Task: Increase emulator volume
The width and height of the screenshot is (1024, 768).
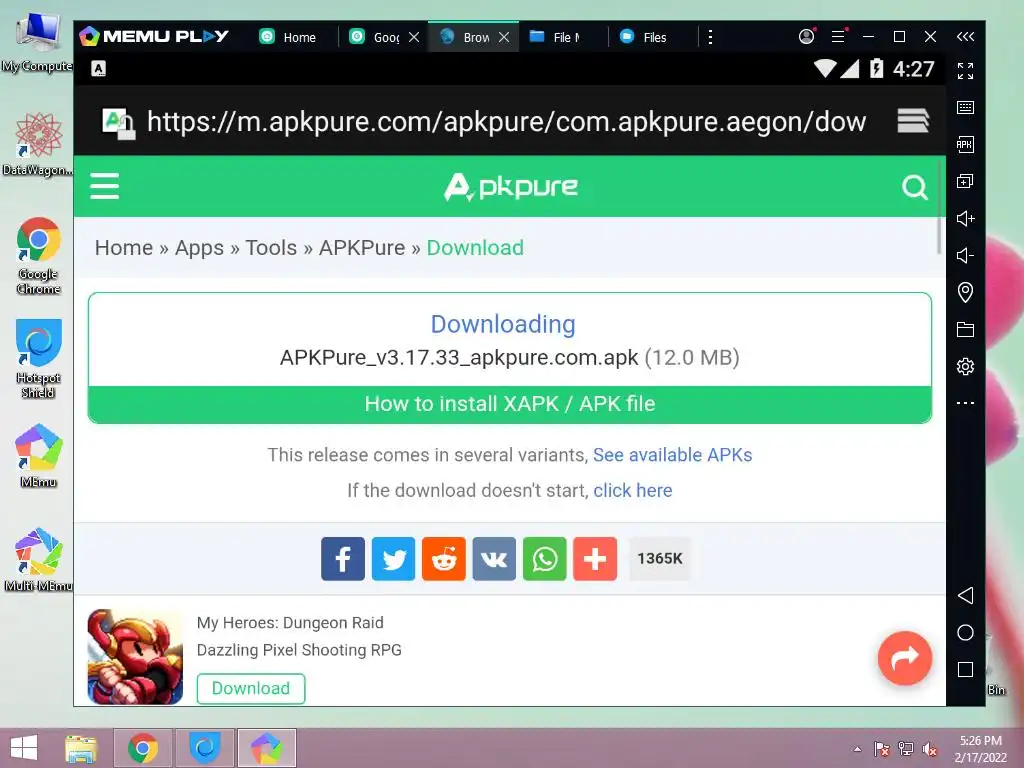Action: click(965, 218)
